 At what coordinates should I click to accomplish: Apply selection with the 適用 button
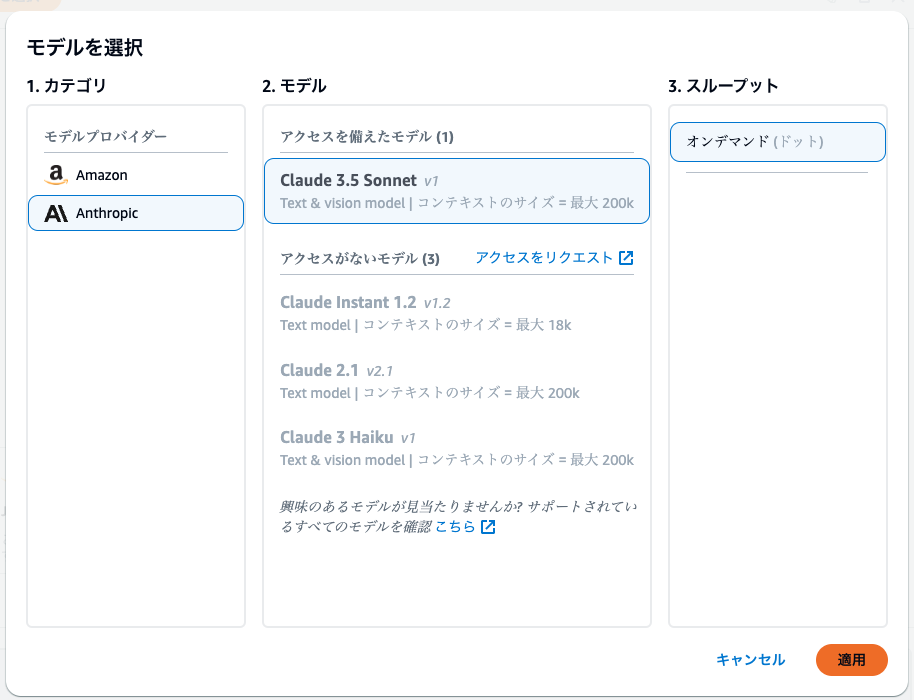pos(852,660)
